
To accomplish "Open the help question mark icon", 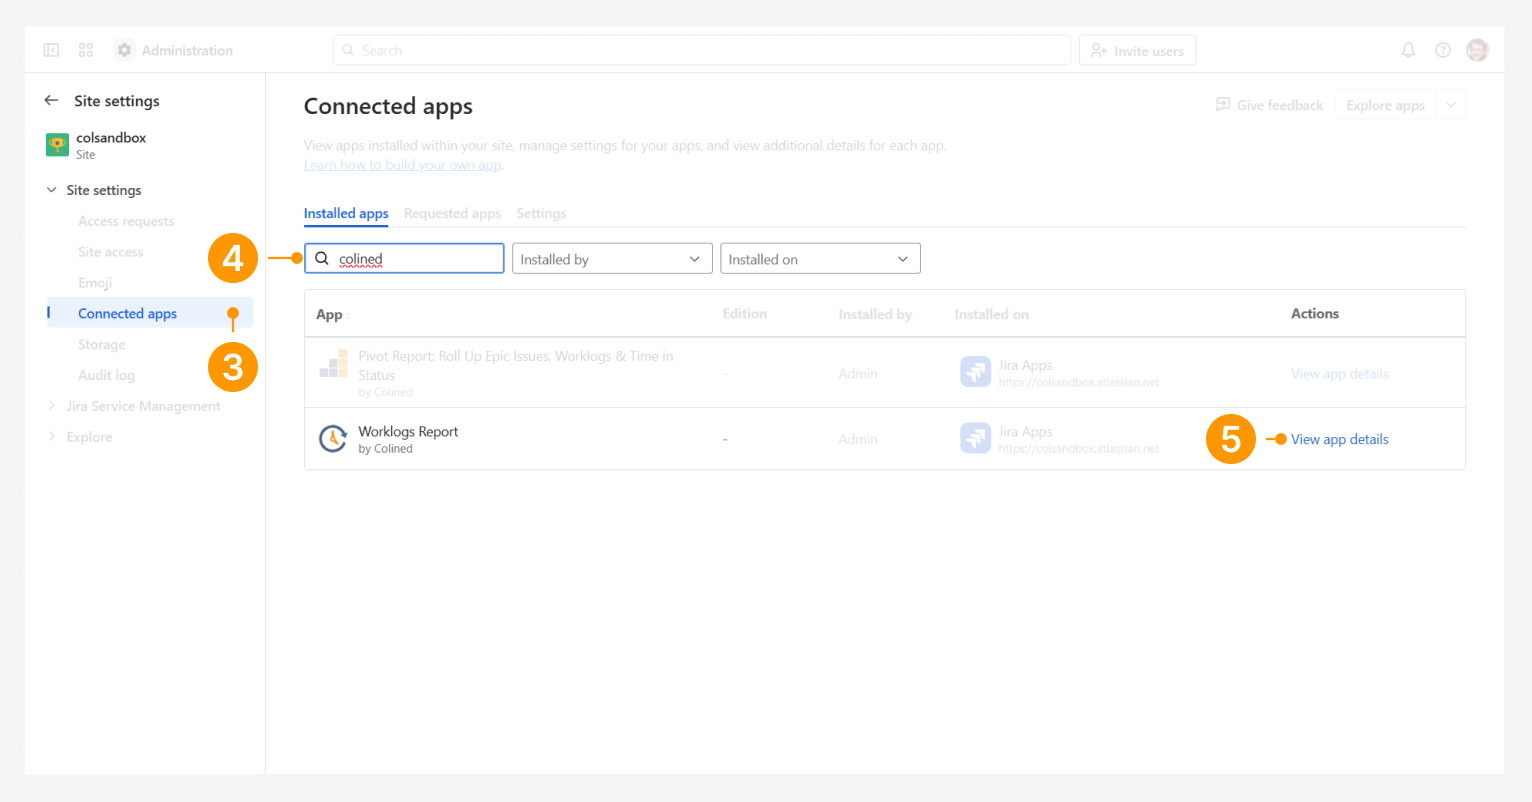I will coord(1443,50).
